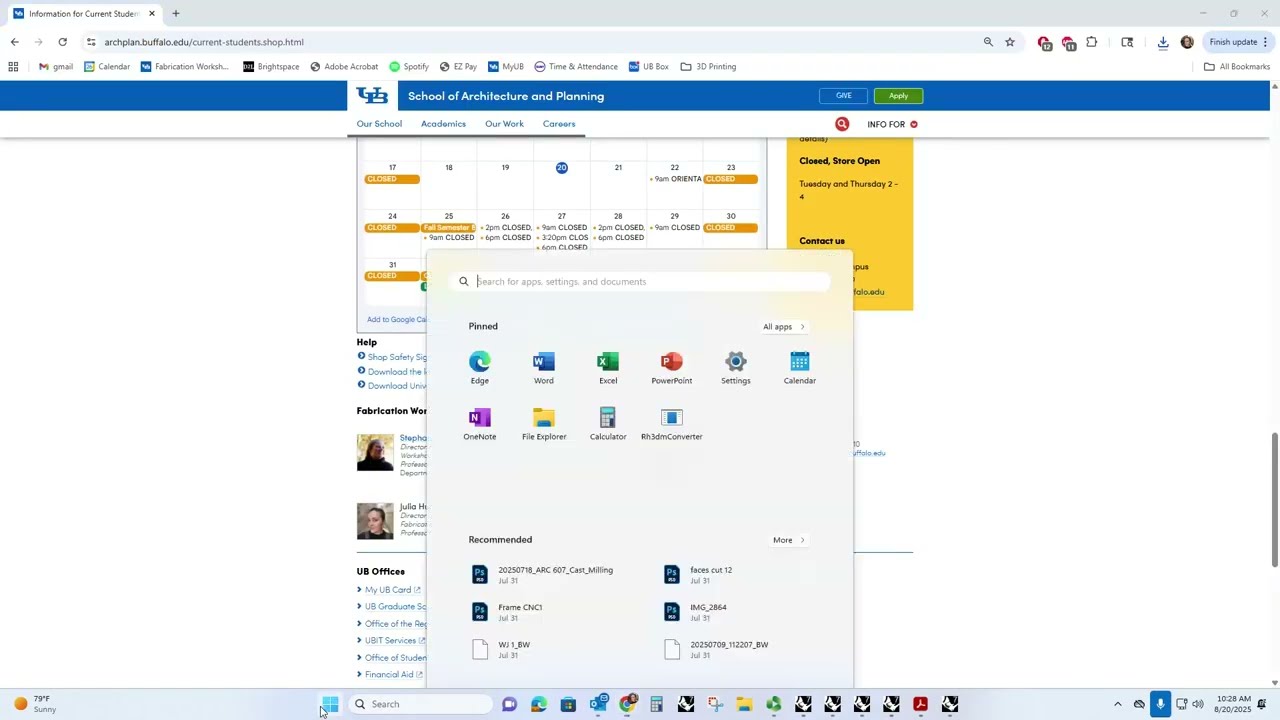Show hidden system tray icons
The width and height of the screenshot is (1280, 720).
tap(1118, 704)
